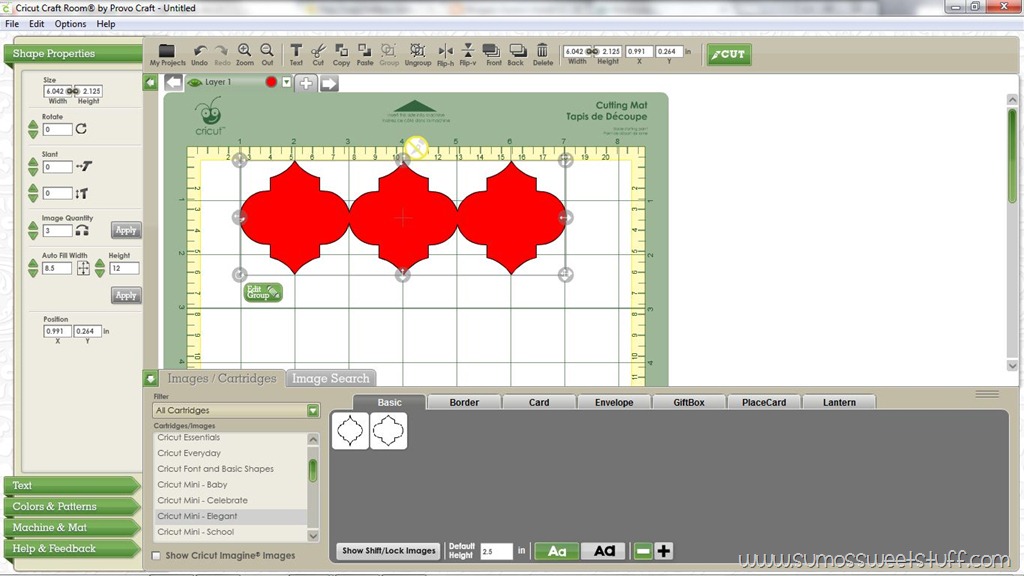The image size is (1024, 576).
Task: Click the Rotate value field
Action: (x=57, y=129)
